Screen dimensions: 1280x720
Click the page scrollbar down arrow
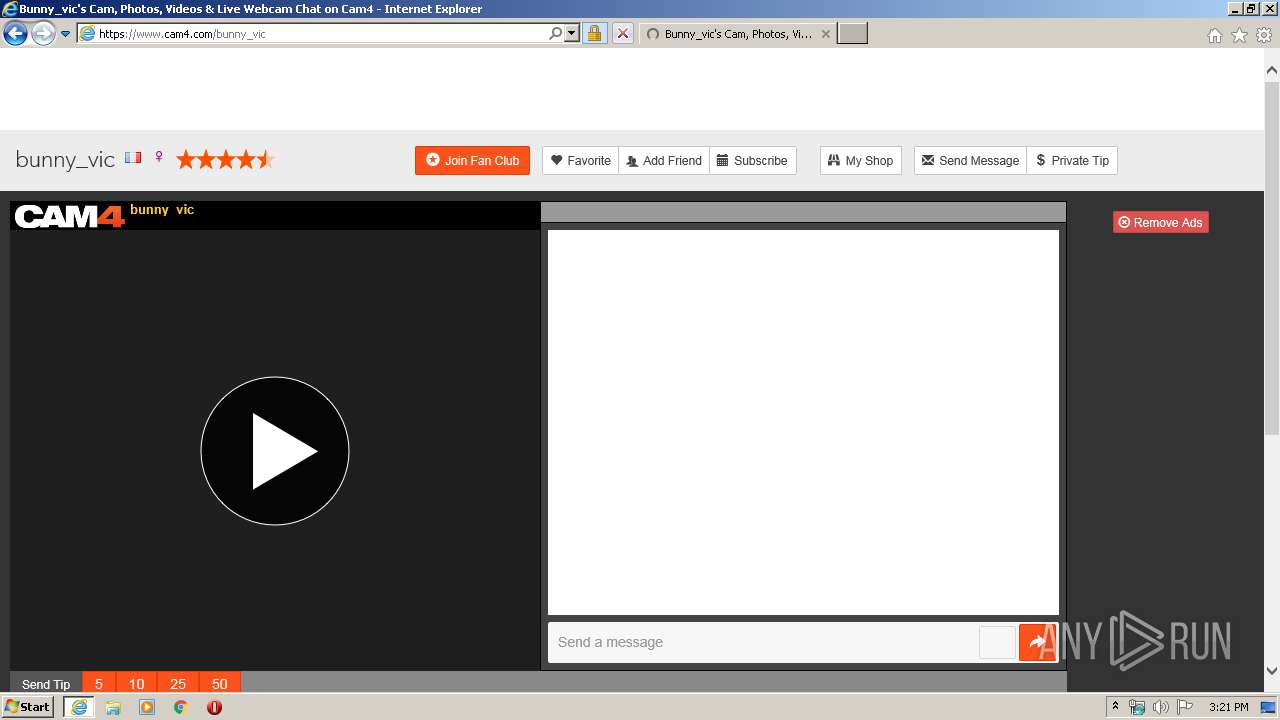[1272, 671]
